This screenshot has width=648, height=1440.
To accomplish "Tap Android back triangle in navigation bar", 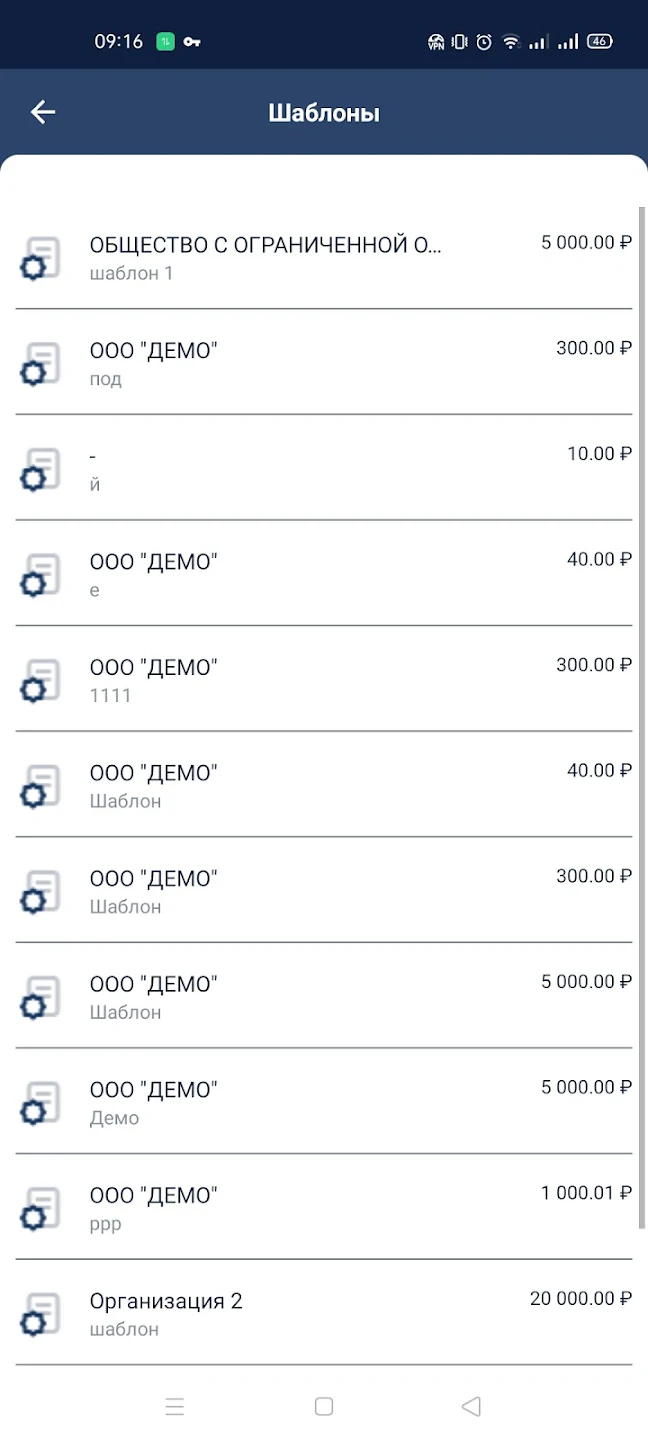I will pyautogui.click(x=471, y=1407).
